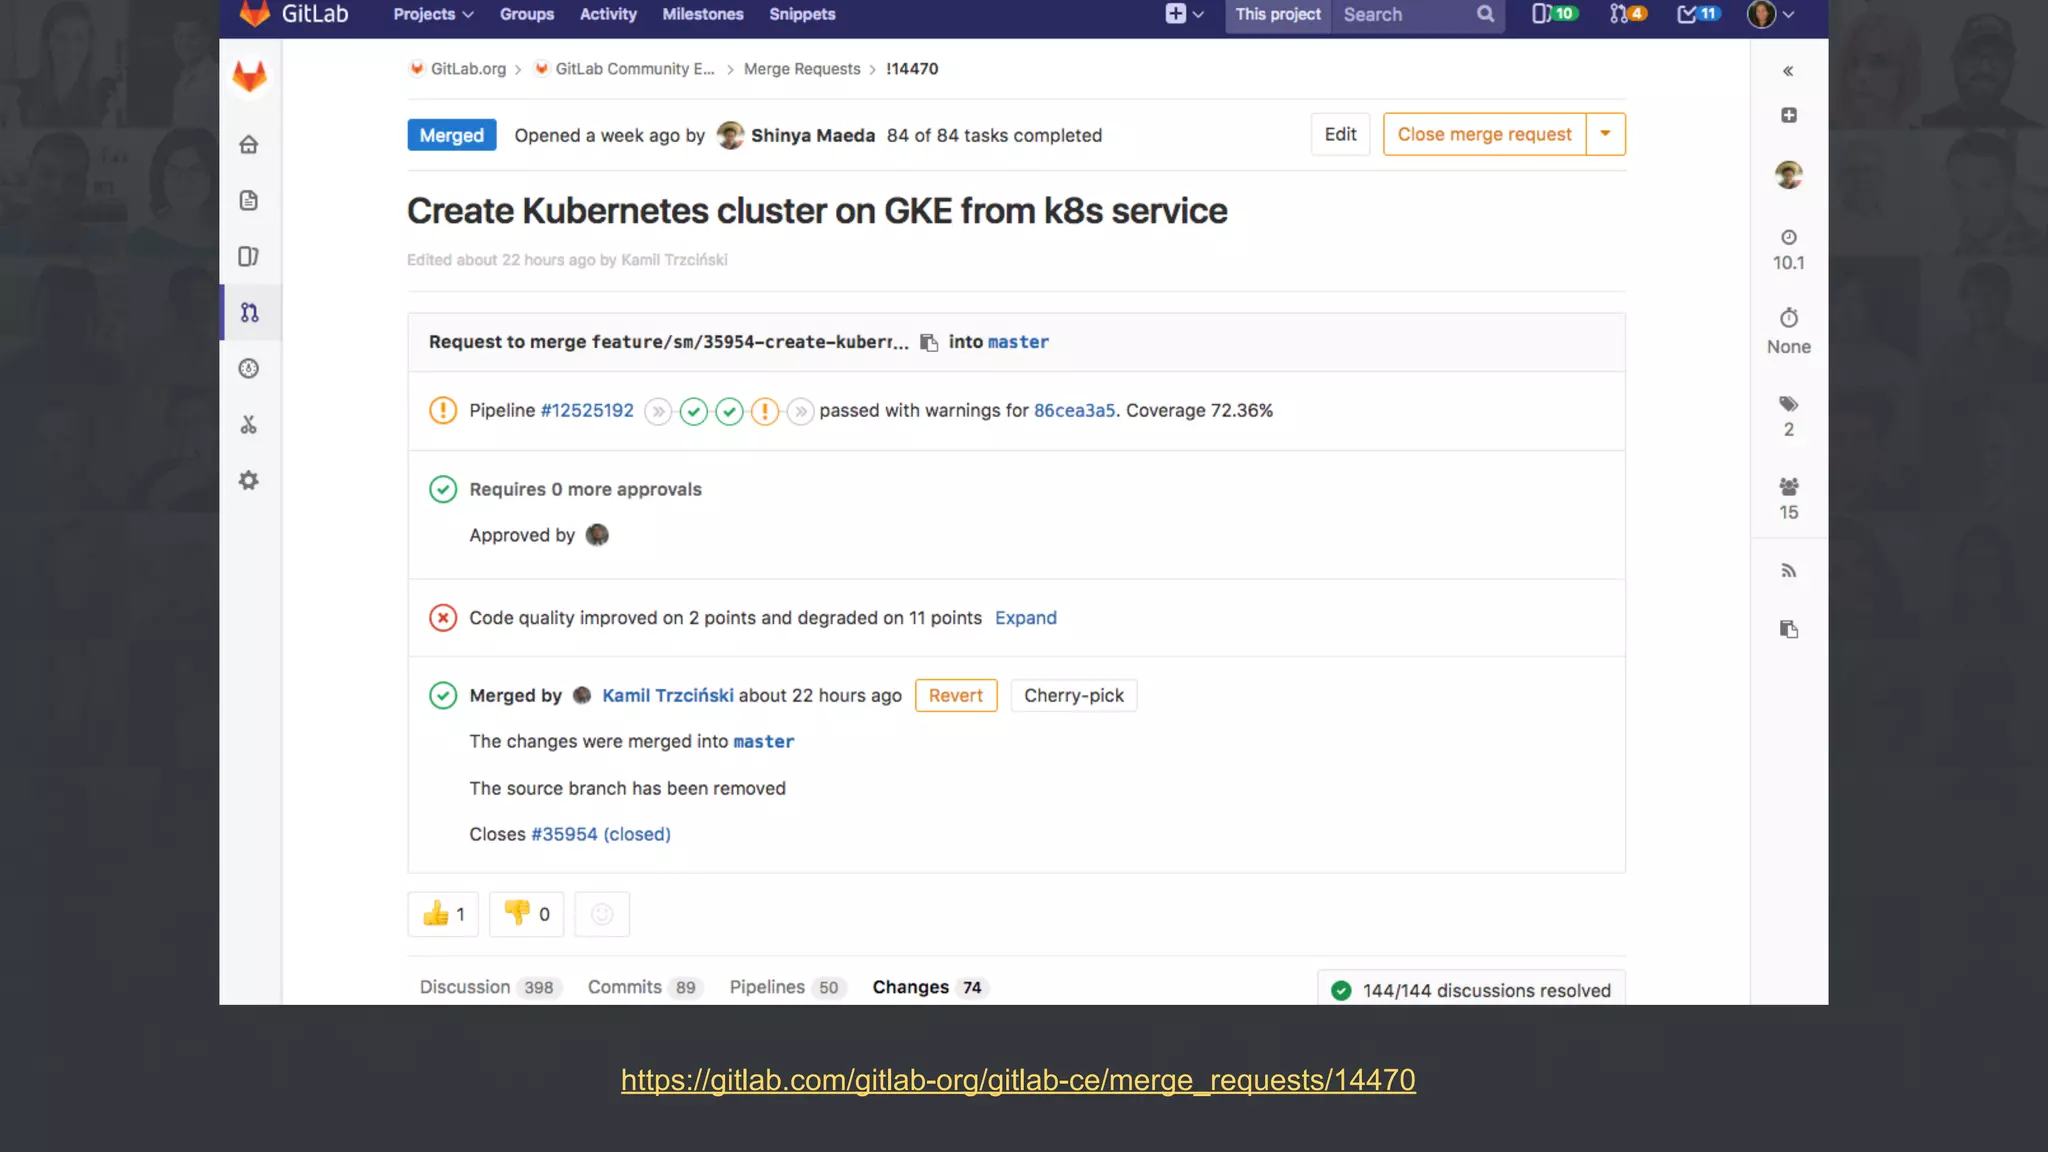Open Settings gear icon in left sidebar
The image size is (2048, 1152).
point(249,481)
